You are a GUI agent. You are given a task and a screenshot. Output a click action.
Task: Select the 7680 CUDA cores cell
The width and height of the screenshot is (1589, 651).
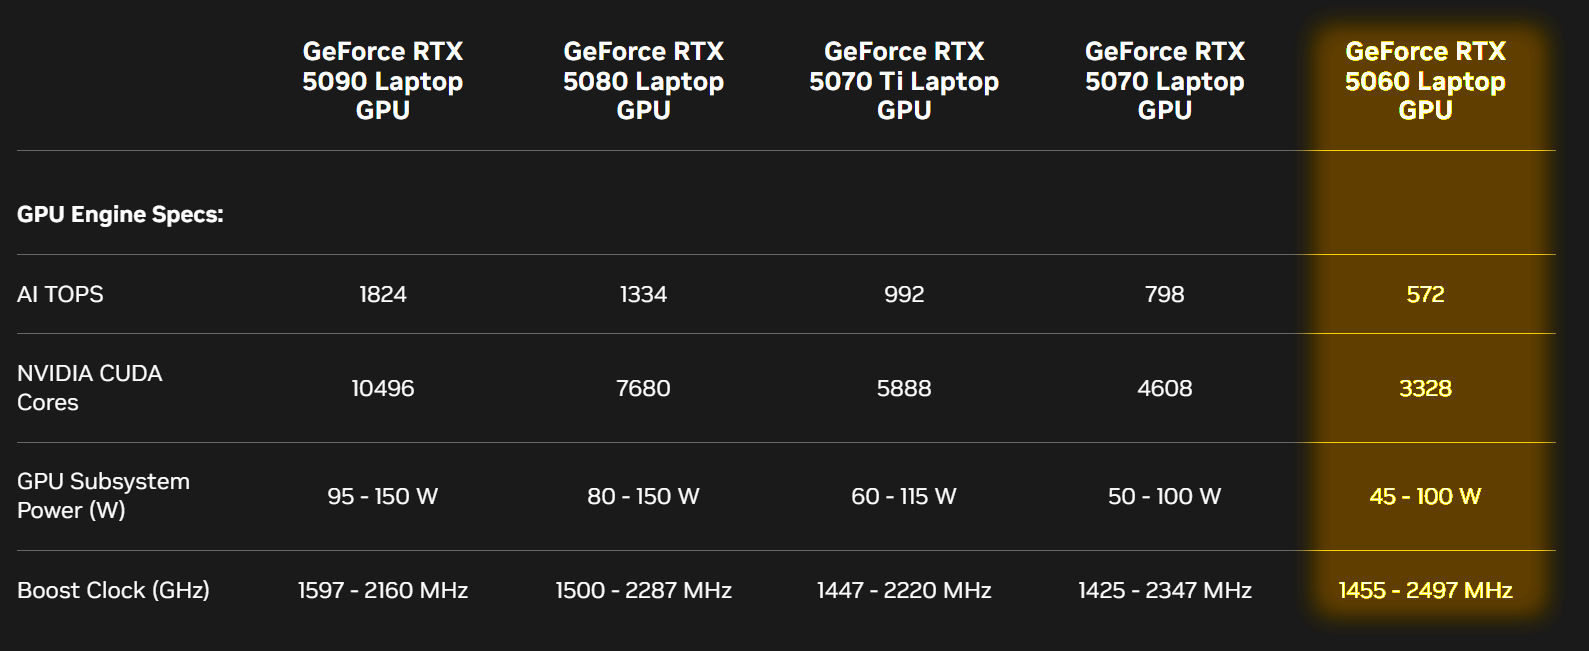[x=643, y=388]
